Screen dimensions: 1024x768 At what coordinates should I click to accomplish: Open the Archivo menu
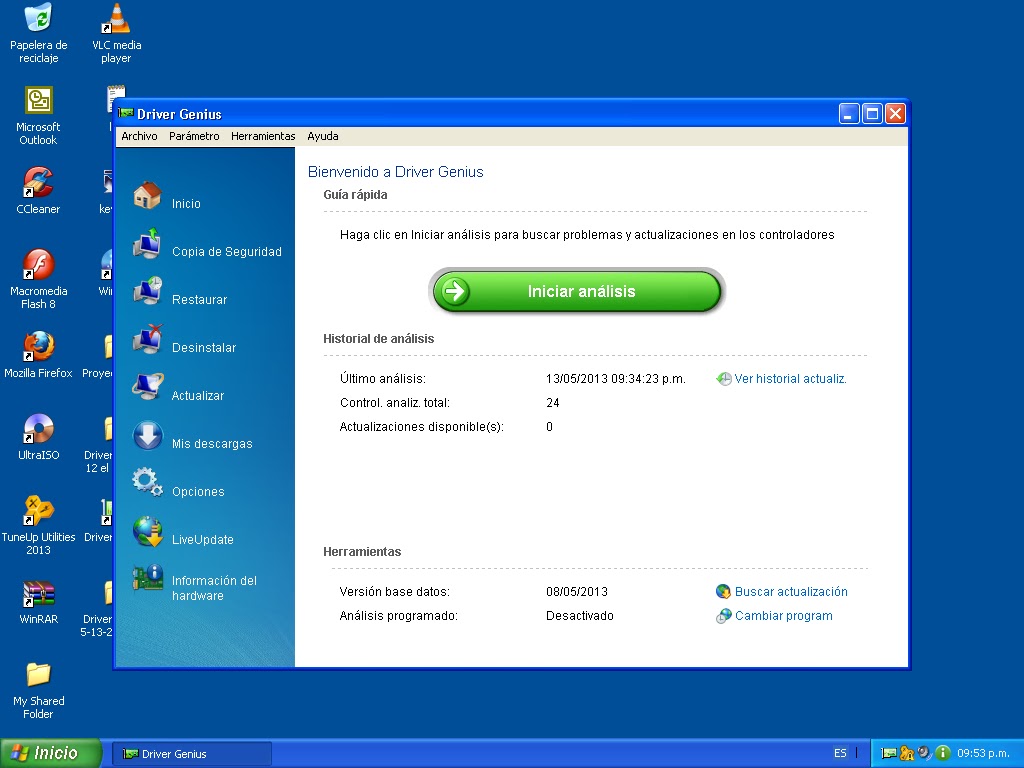click(x=139, y=136)
